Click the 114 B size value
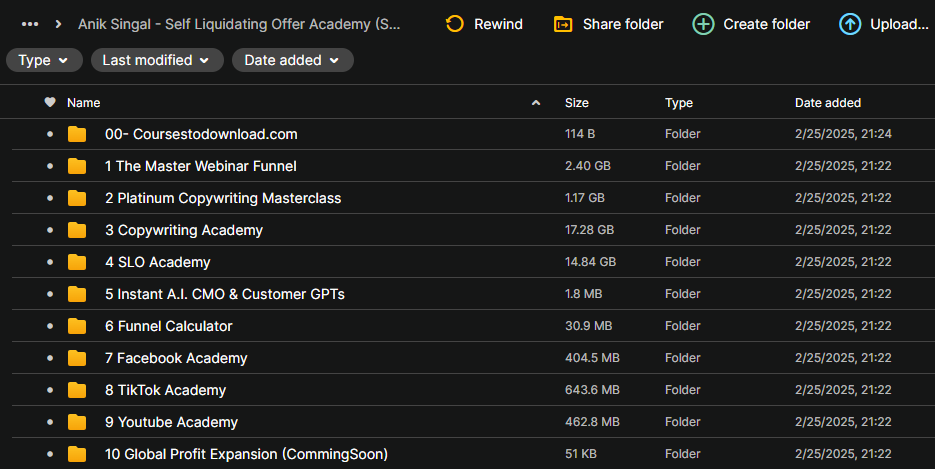Viewport: 935px width, 469px height. click(580, 134)
